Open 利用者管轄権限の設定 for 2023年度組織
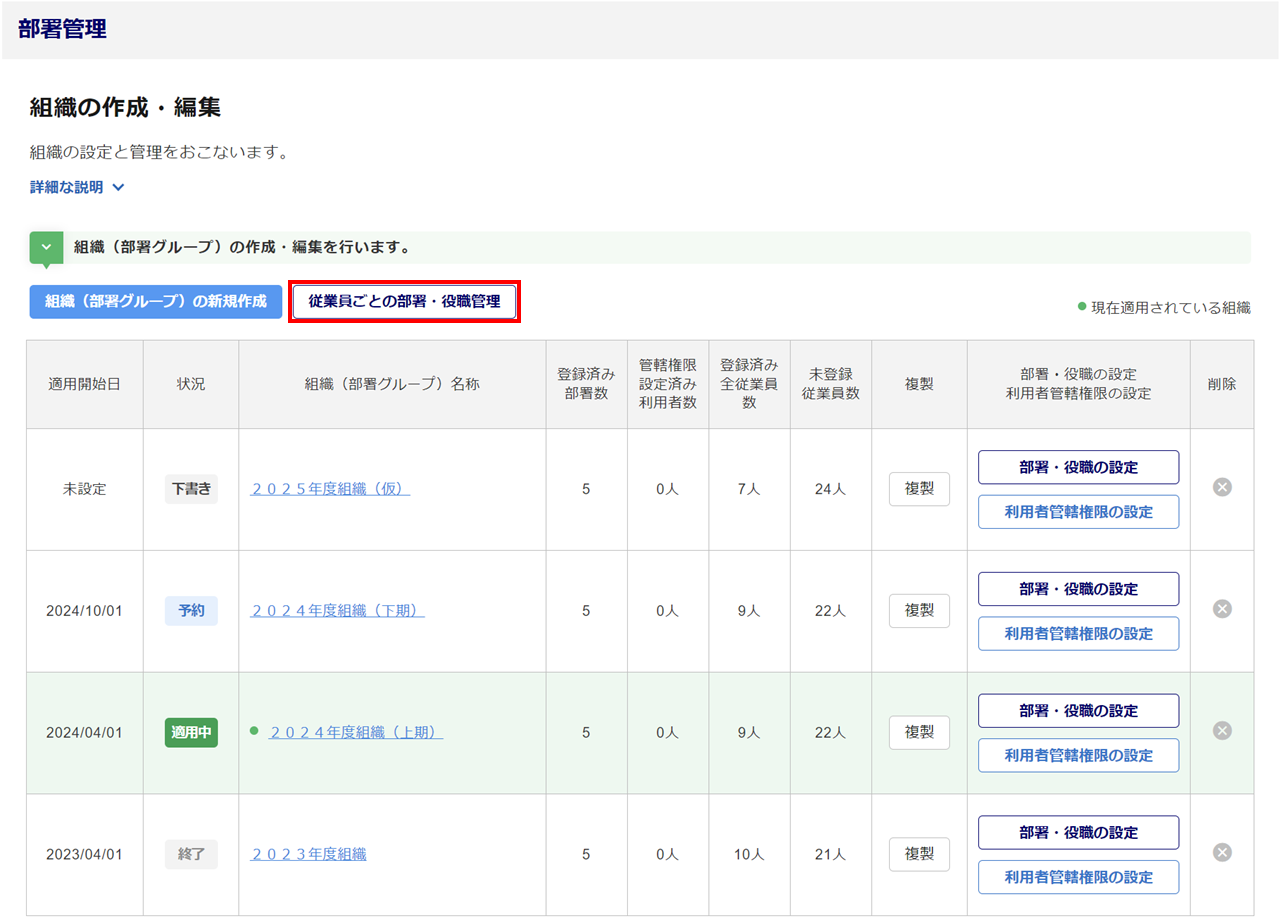Screen dimensions: 1282x921 pyautogui.click(x=1078, y=877)
